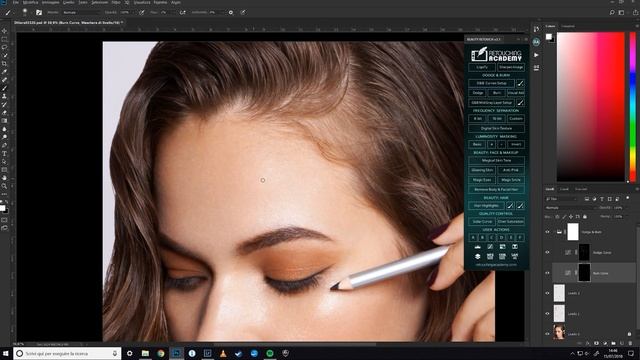Toggle visibility of the bottom portrait layer

pos(547,333)
